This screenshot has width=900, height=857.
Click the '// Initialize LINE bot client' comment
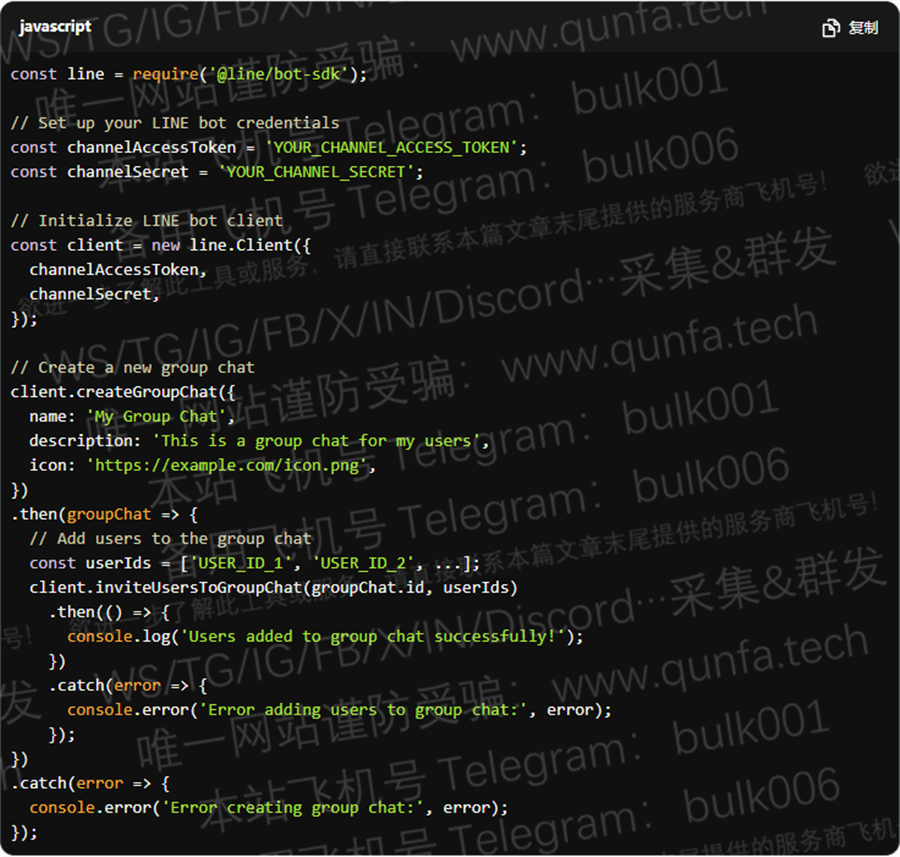[x=147, y=221]
